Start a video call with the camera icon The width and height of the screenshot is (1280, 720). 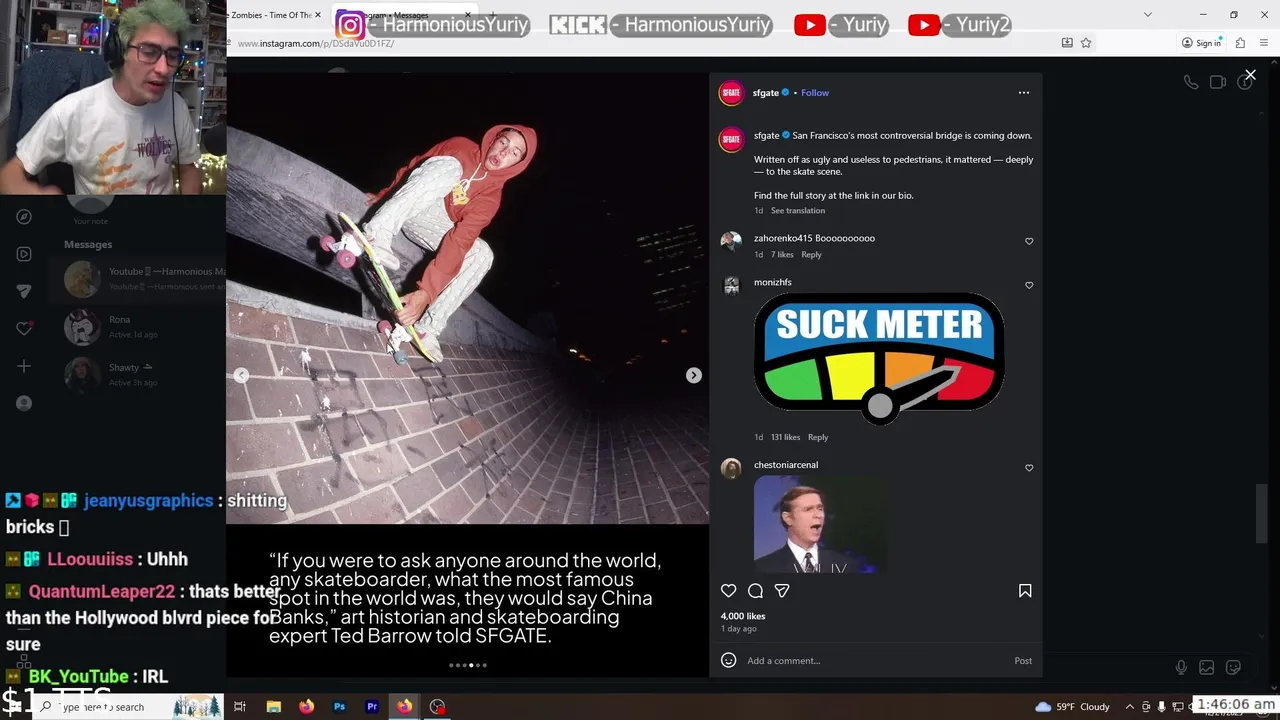click(x=1217, y=82)
